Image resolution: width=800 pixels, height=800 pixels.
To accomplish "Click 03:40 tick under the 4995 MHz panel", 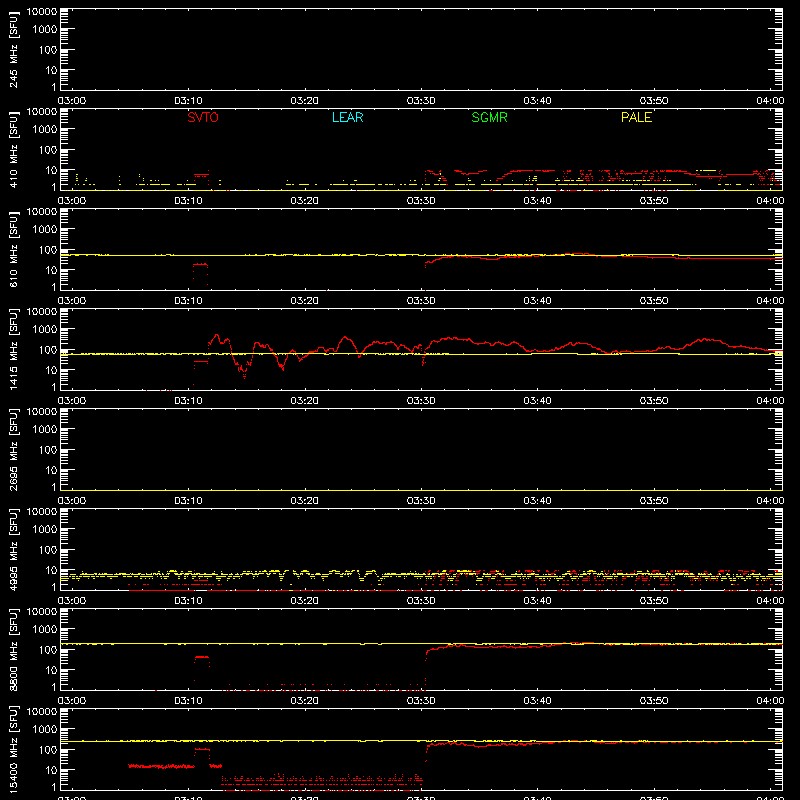I will click(x=537, y=601).
